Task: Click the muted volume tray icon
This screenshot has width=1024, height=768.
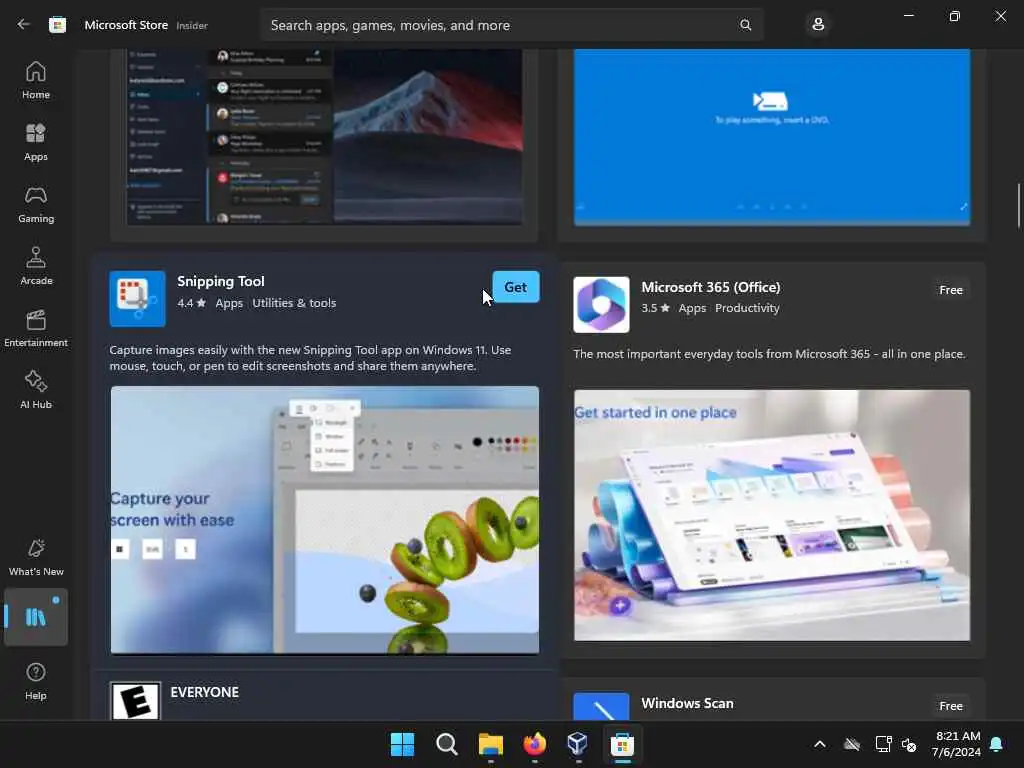Action: (x=909, y=744)
